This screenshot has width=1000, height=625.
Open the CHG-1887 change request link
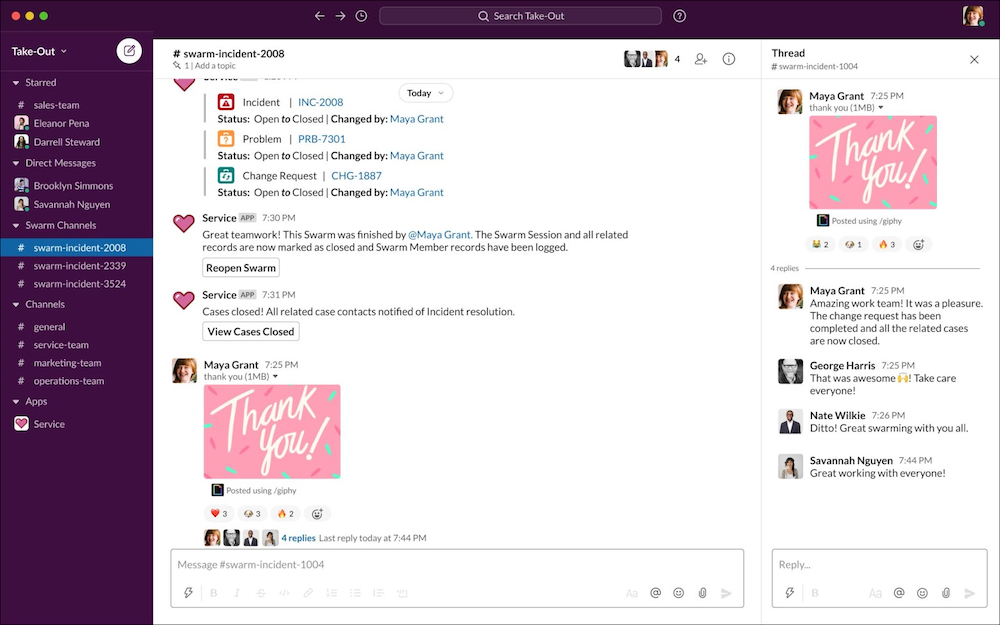(x=357, y=176)
